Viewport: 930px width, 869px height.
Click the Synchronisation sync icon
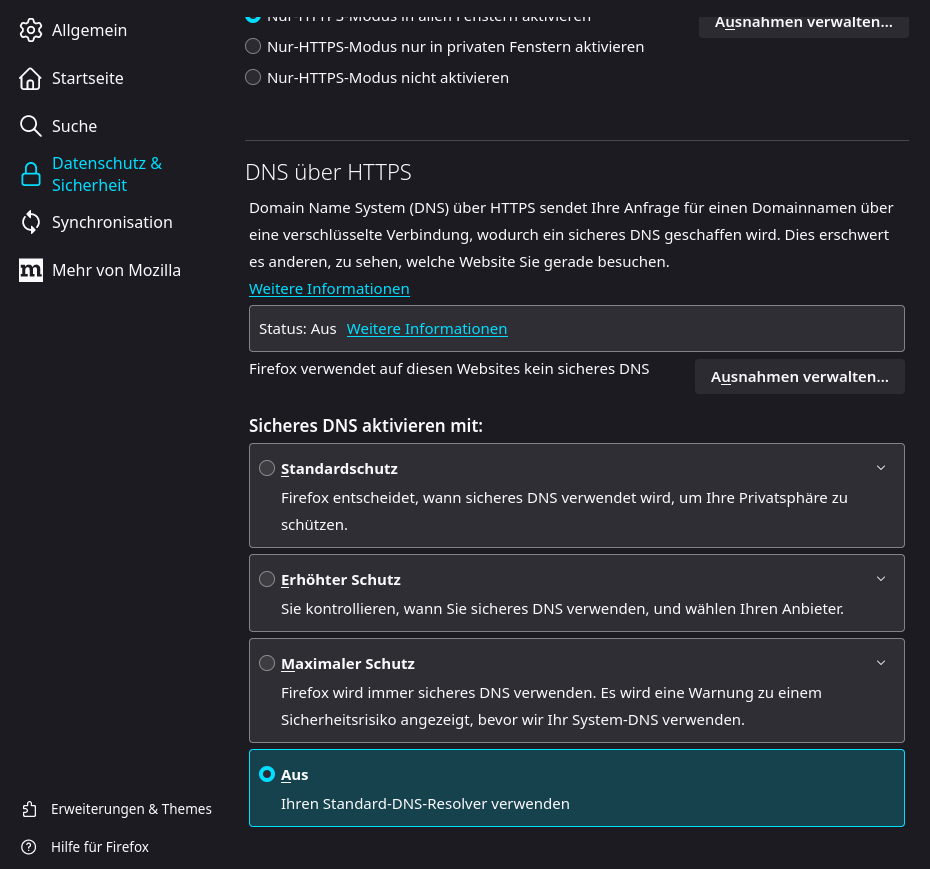pyautogui.click(x=31, y=222)
